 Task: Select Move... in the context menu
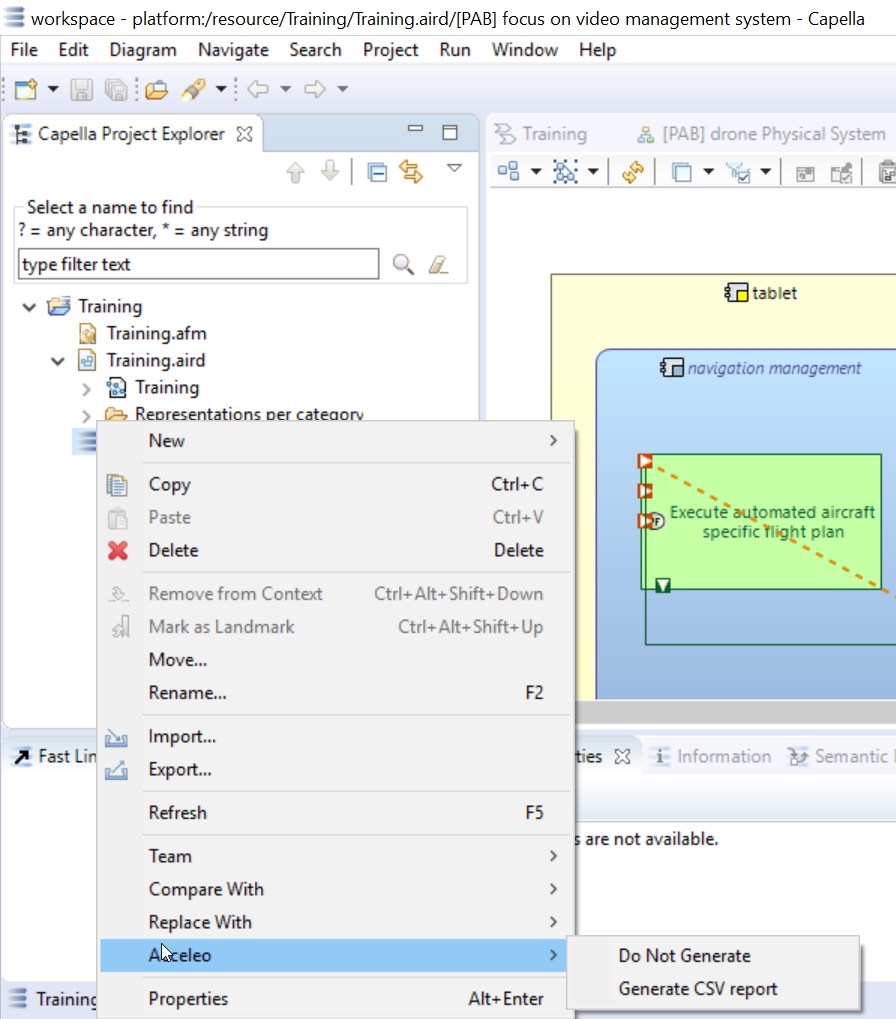click(336, 660)
